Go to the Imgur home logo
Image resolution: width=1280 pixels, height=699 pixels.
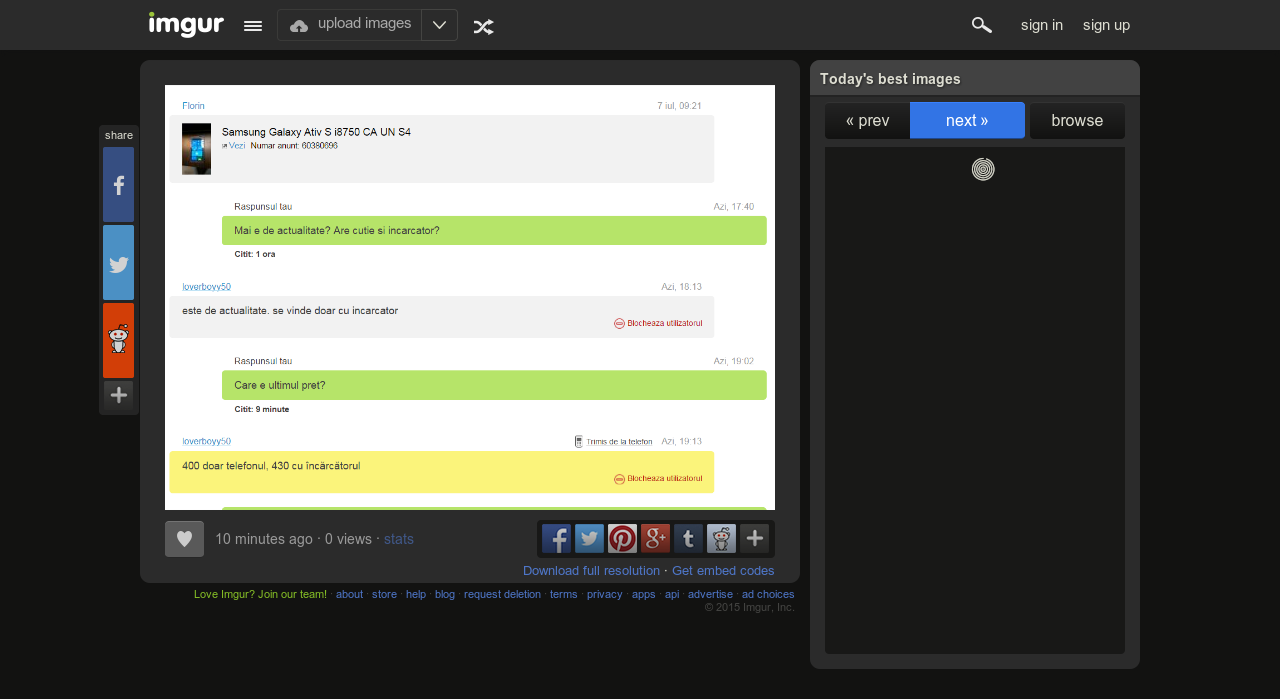[x=186, y=24]
